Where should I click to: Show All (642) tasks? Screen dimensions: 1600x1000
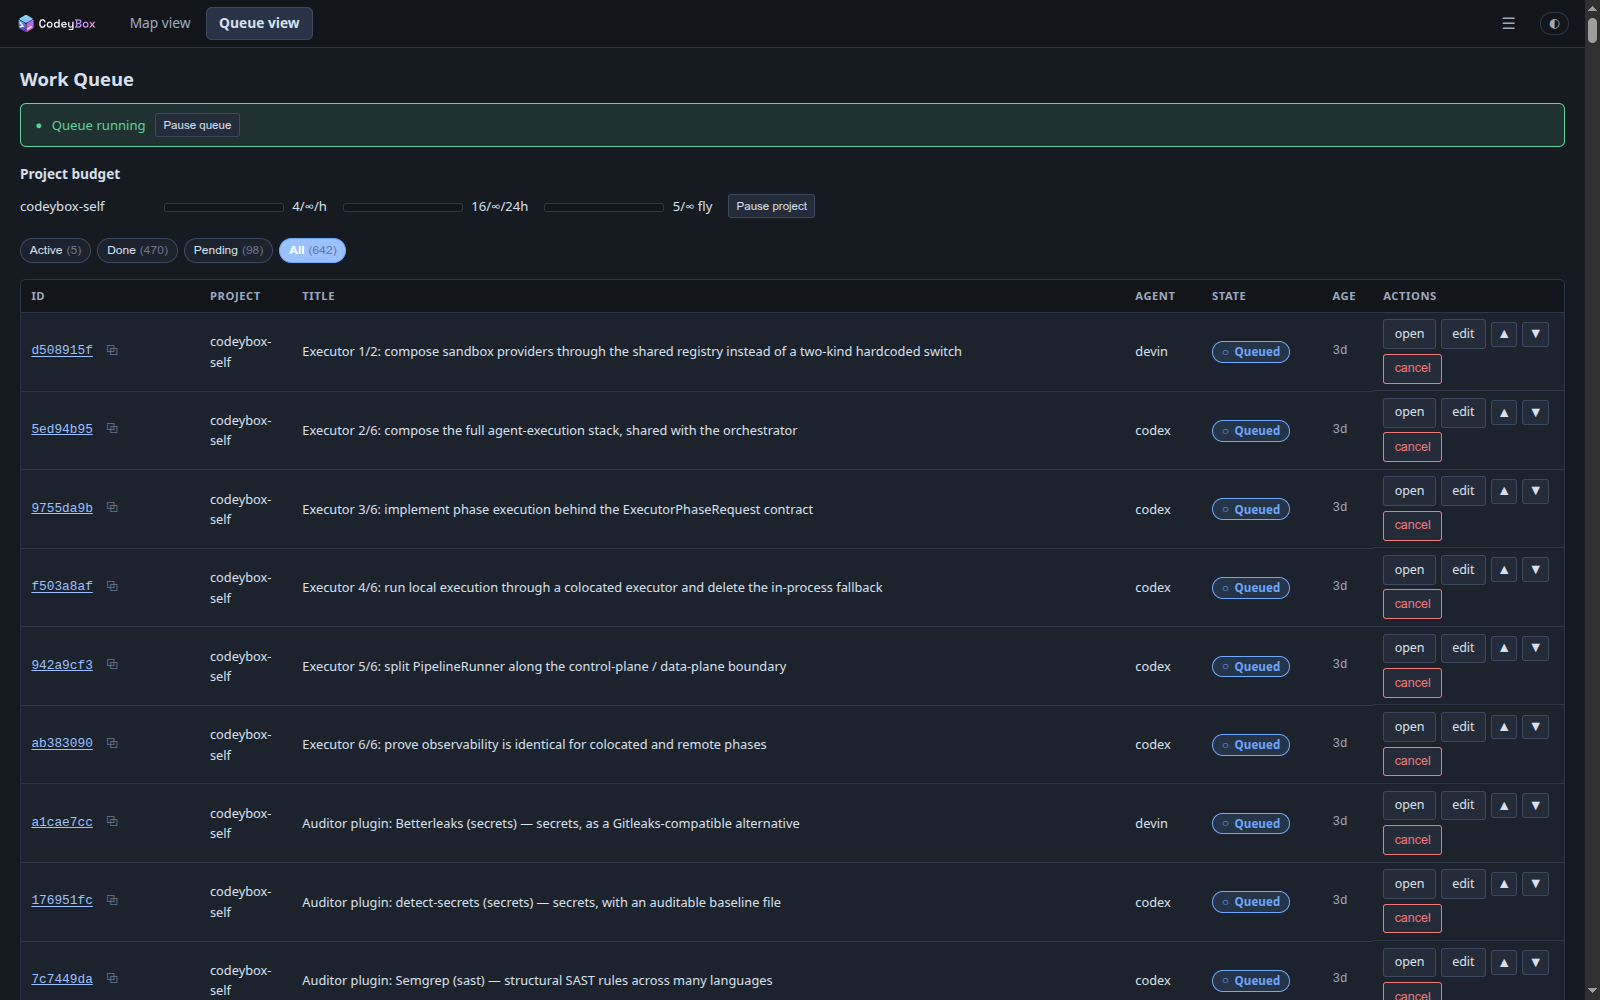pyautogui.click(x=312, y=250)
